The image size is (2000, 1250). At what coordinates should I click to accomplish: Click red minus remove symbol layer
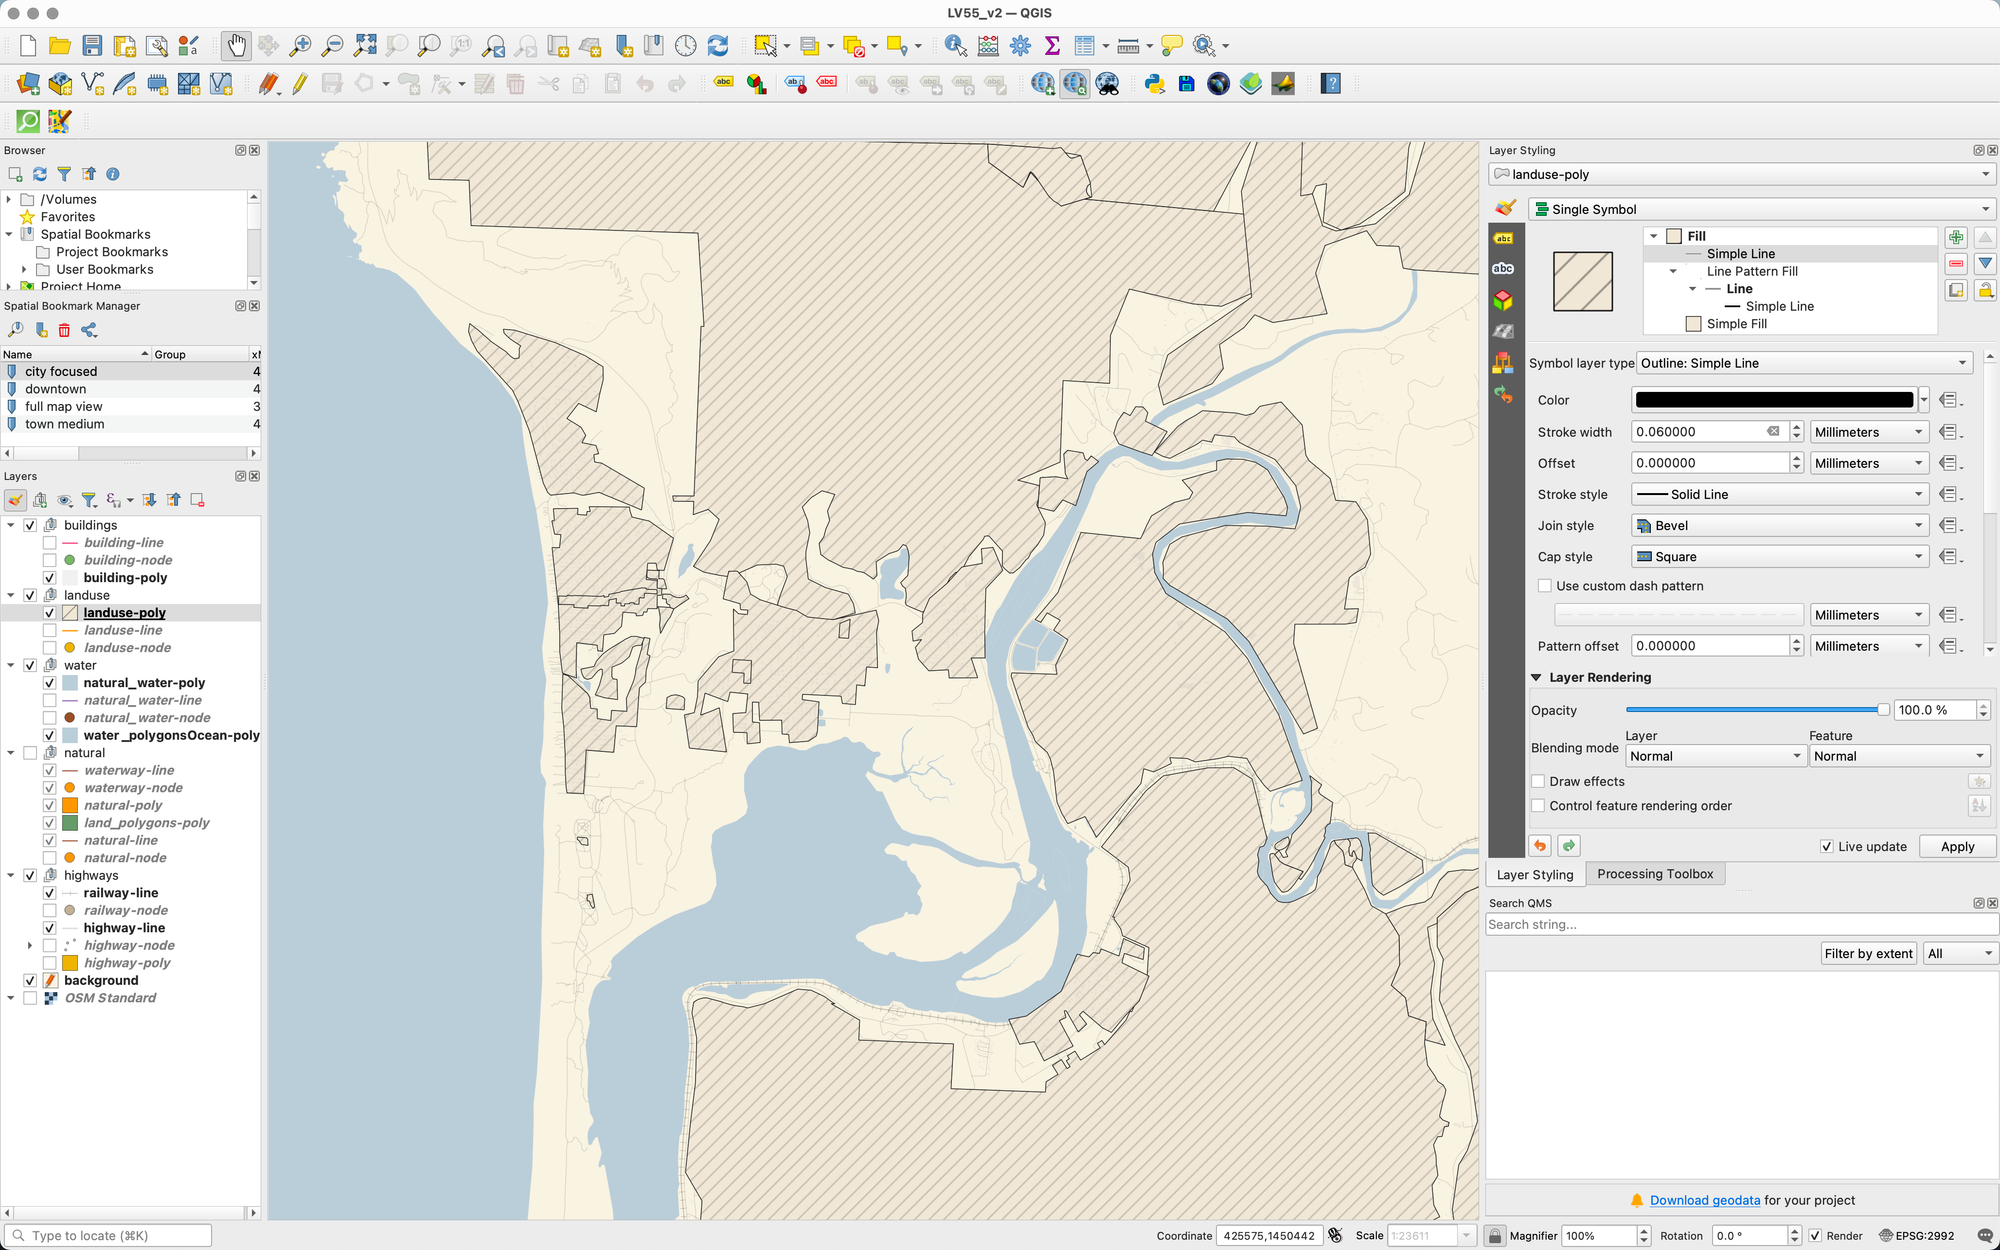point(1956,264)
